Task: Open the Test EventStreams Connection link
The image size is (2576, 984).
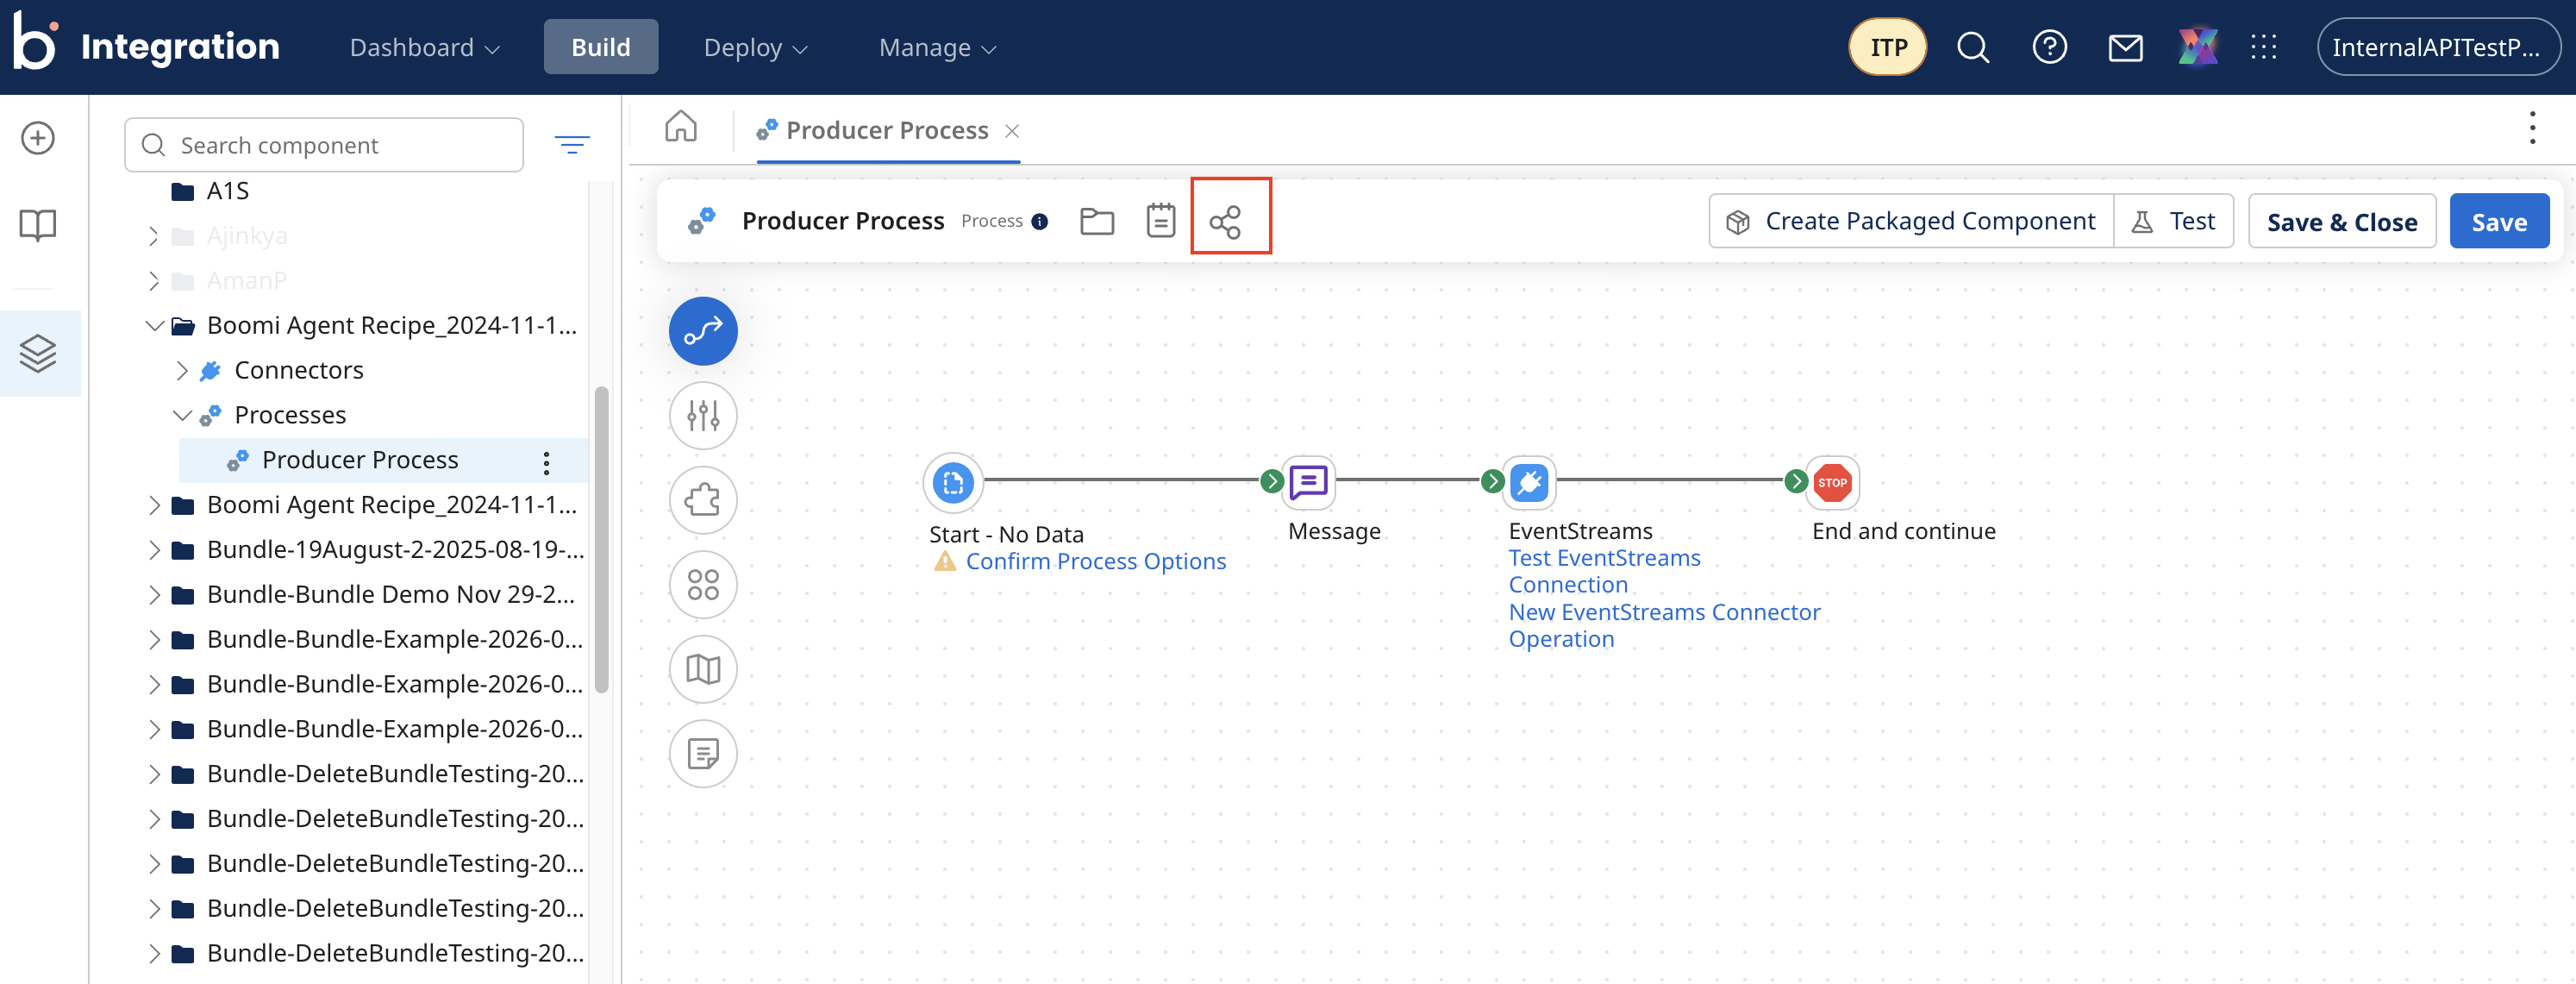Action: (1604, 572)
